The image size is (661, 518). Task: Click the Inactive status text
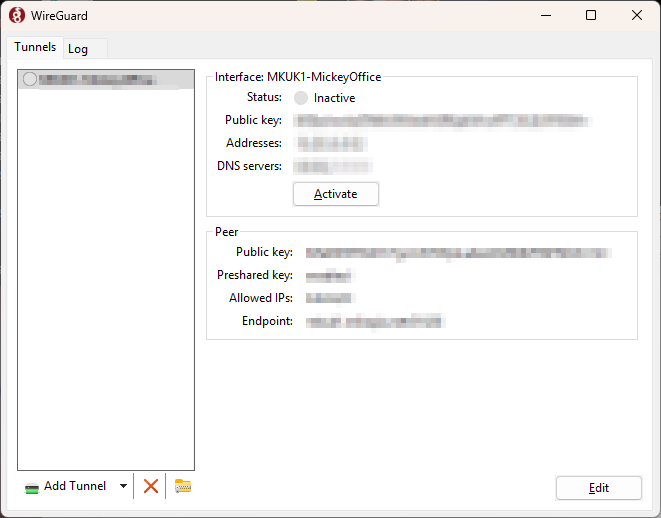point(334,98)
